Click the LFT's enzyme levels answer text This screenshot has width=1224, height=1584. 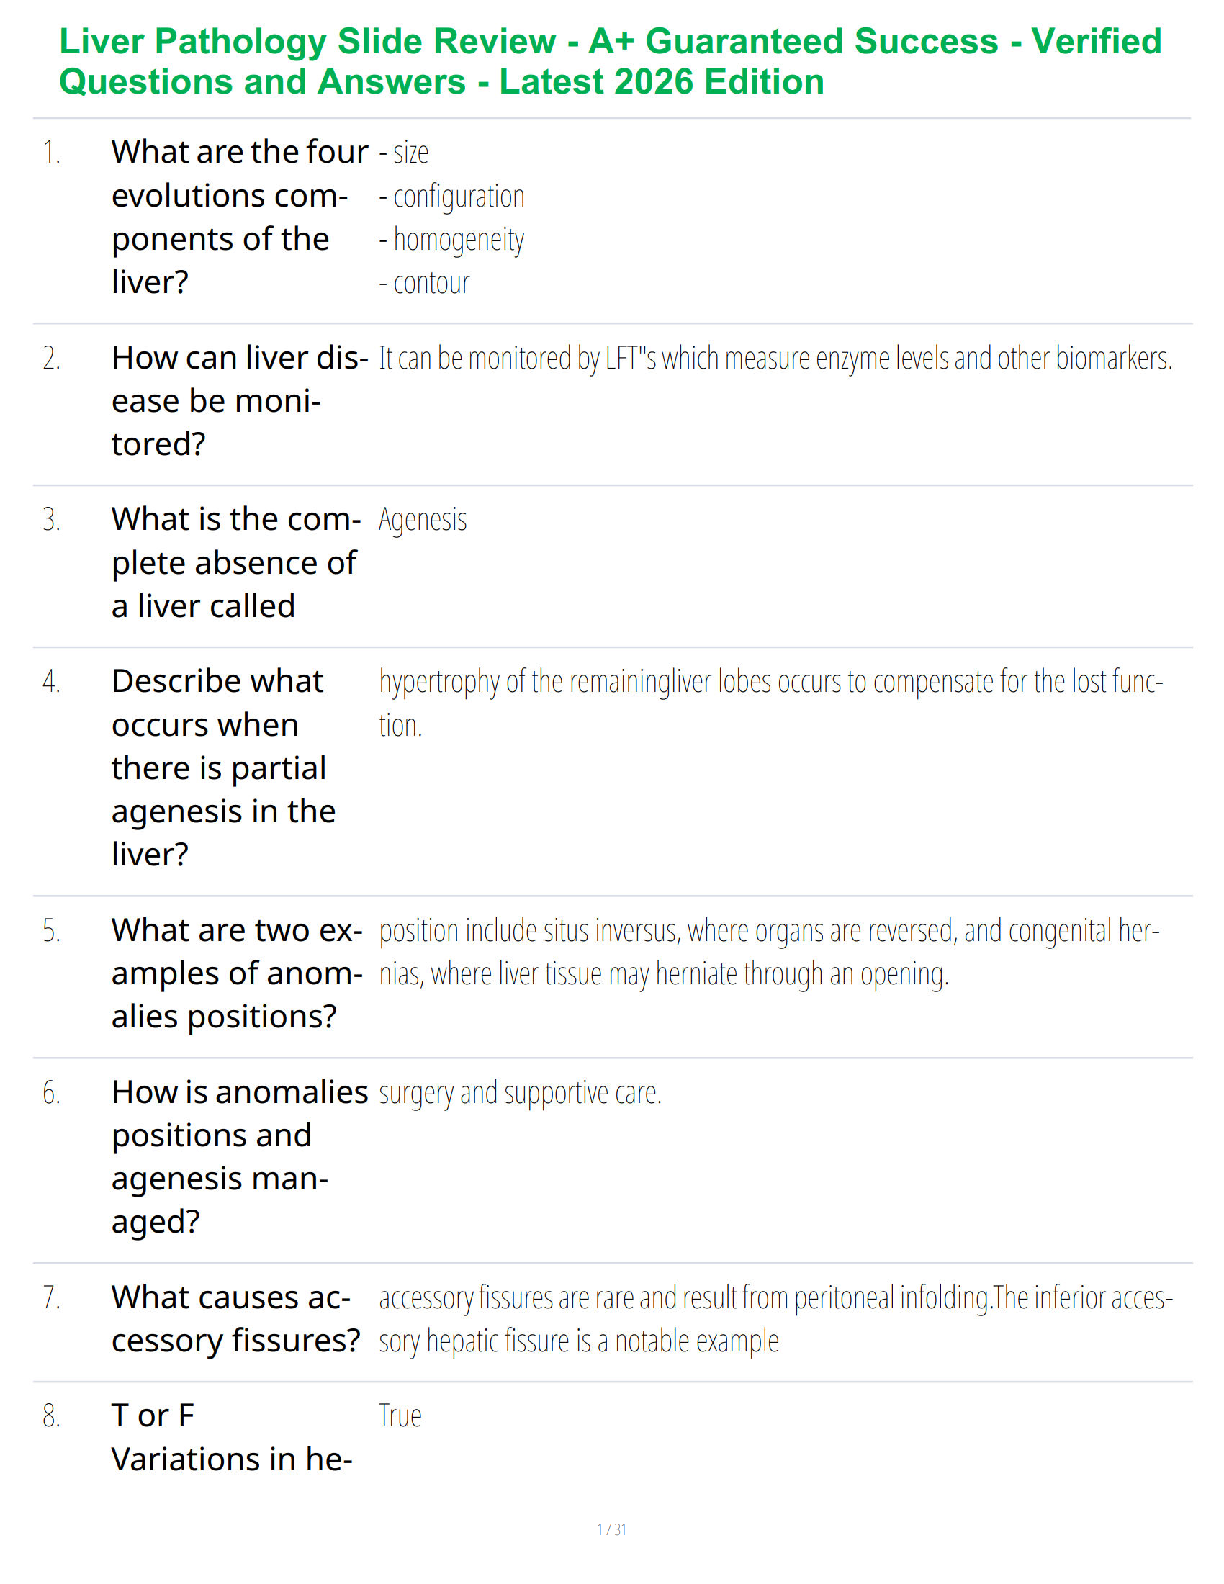(775, 358)
